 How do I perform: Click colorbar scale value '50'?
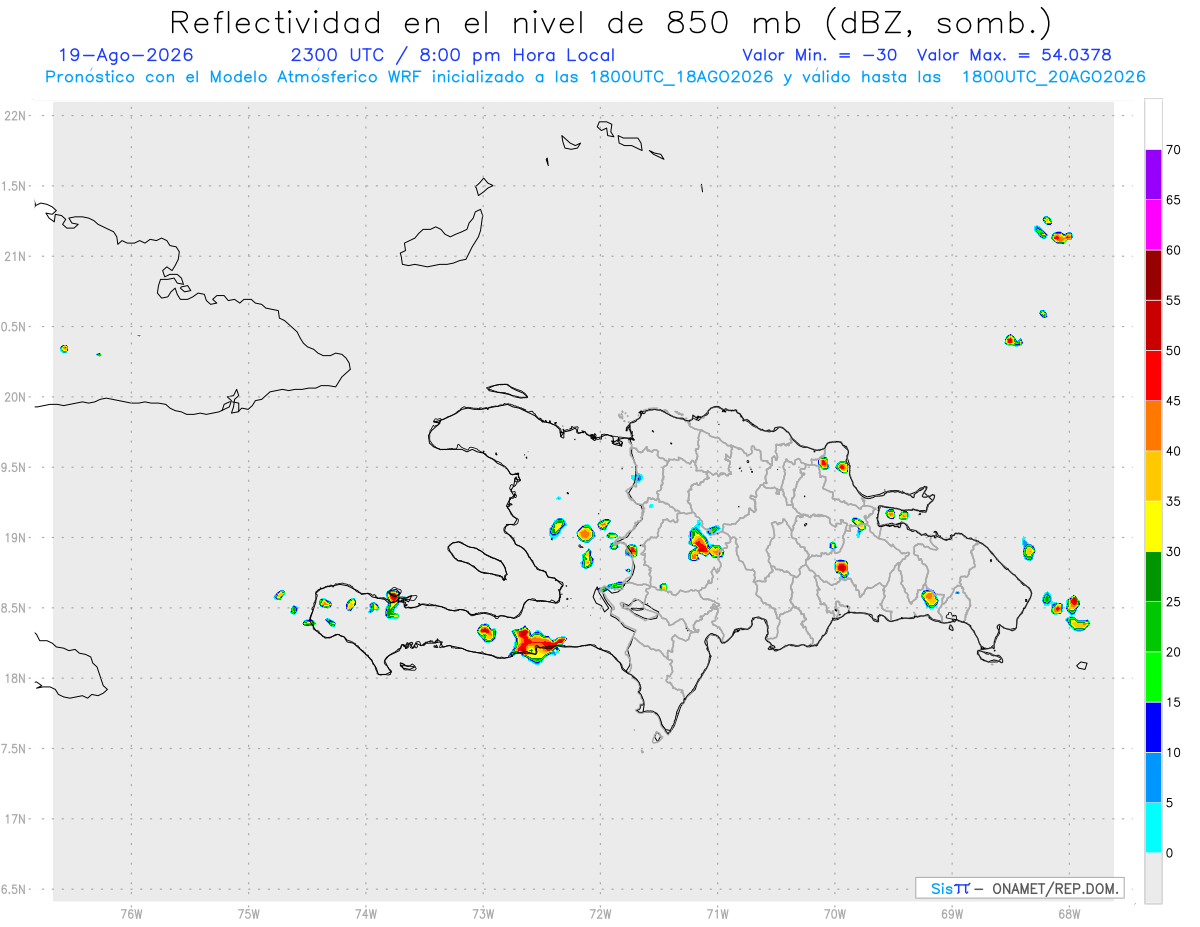pyautogui.click(x=1173, y=351)
